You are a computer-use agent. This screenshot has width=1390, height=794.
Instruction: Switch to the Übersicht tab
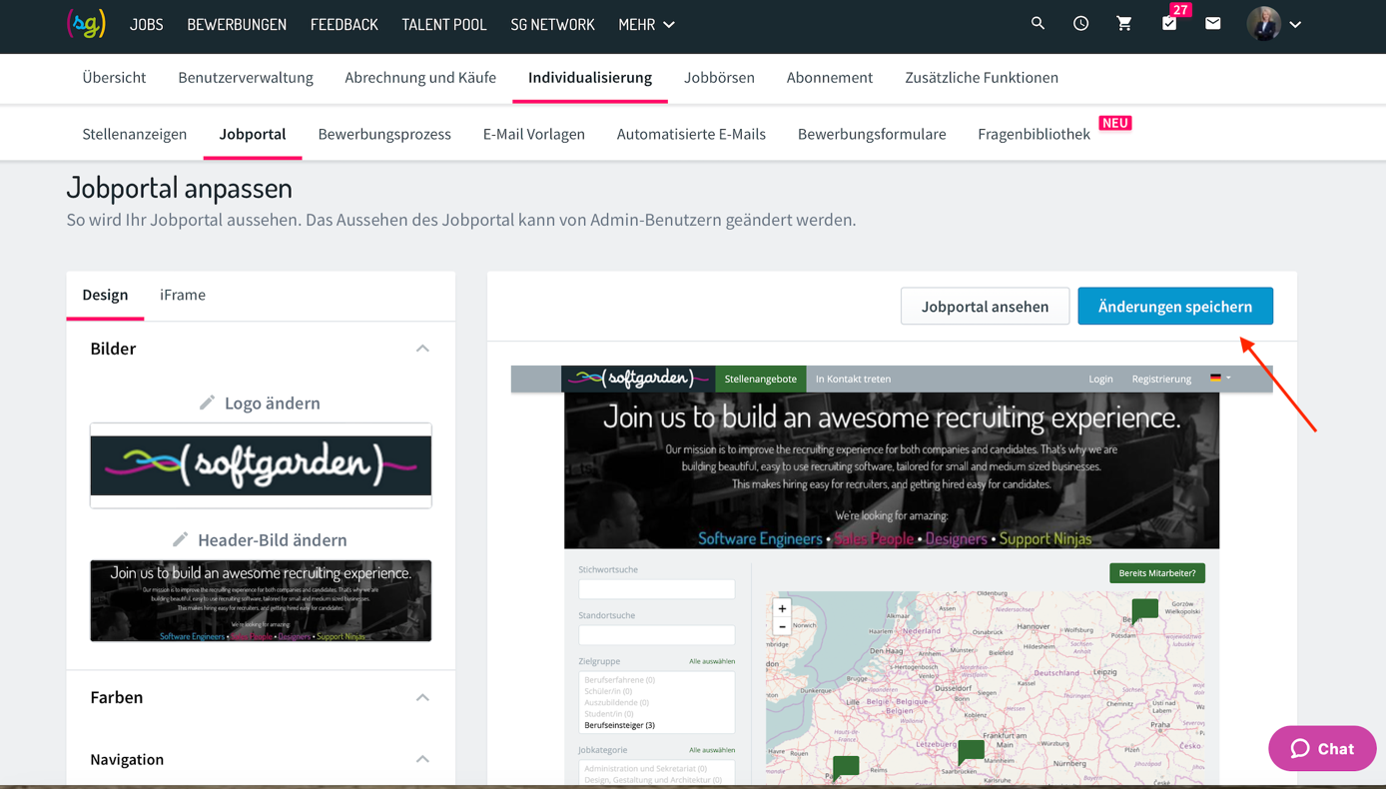pos(115,78)
